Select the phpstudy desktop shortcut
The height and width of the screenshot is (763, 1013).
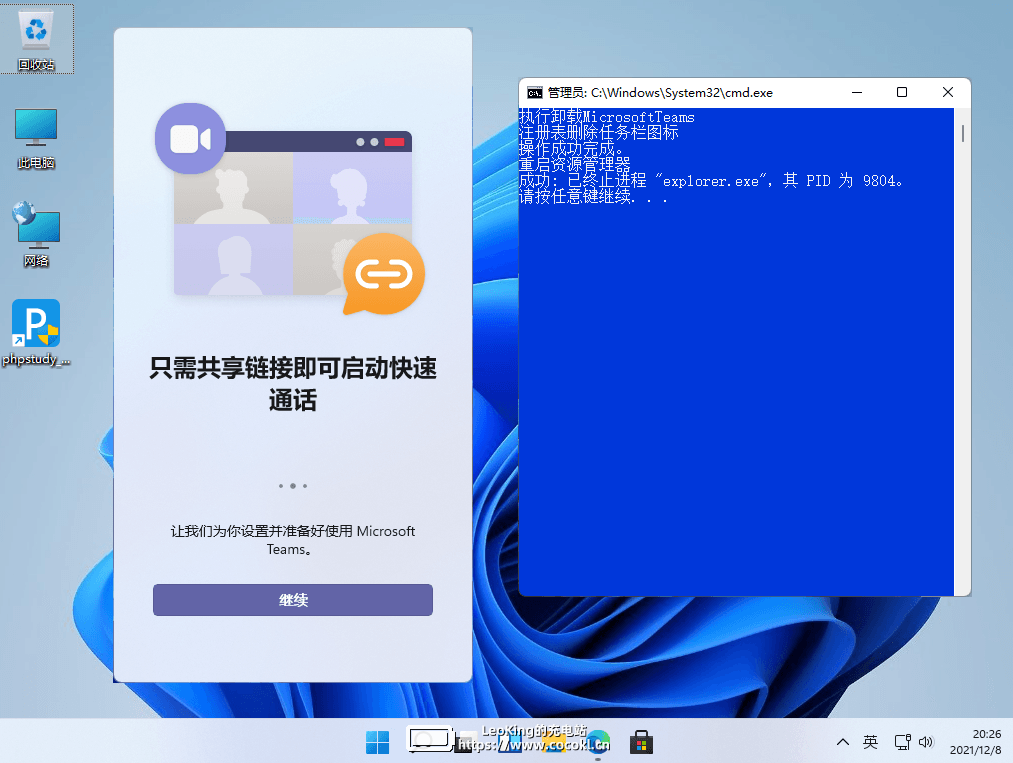click(x=36, y=333)
